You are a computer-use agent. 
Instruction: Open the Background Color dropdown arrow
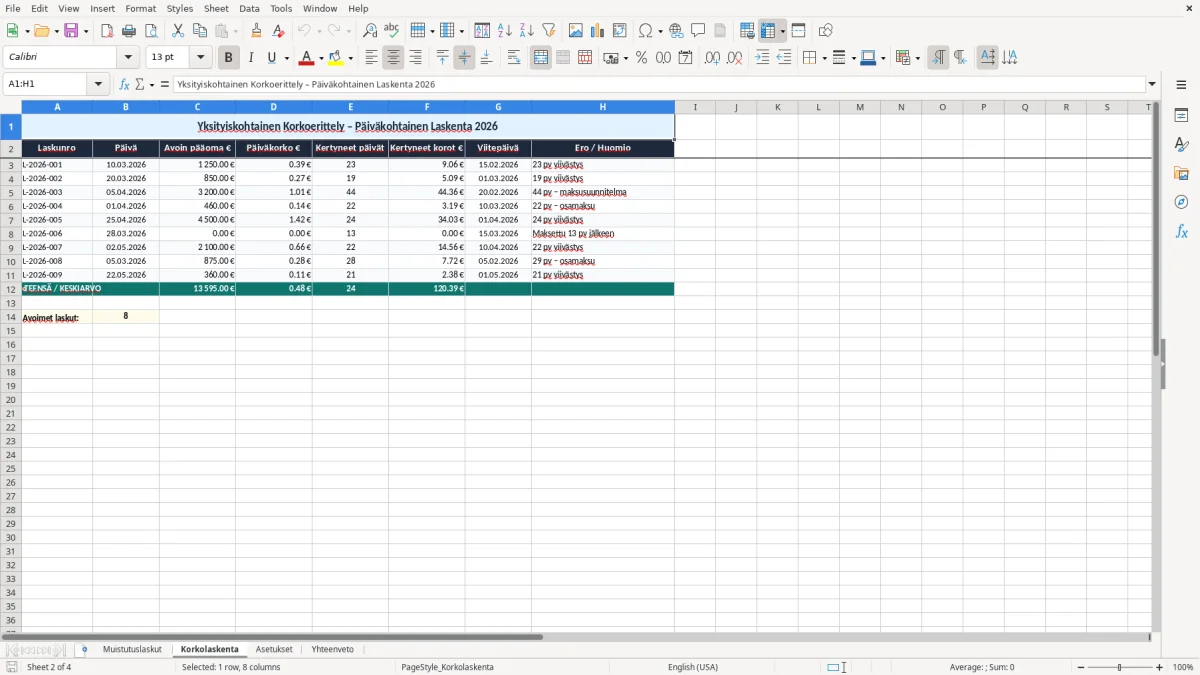pos(350,58)
